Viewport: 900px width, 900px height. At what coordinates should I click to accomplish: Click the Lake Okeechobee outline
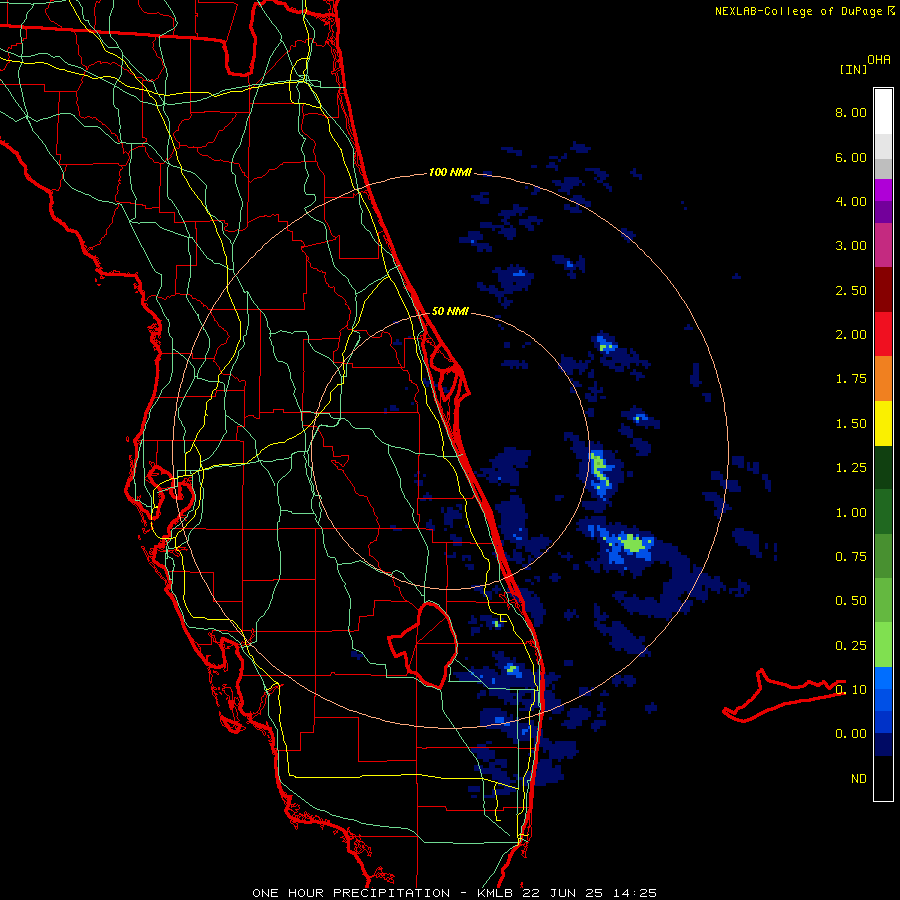423,645
